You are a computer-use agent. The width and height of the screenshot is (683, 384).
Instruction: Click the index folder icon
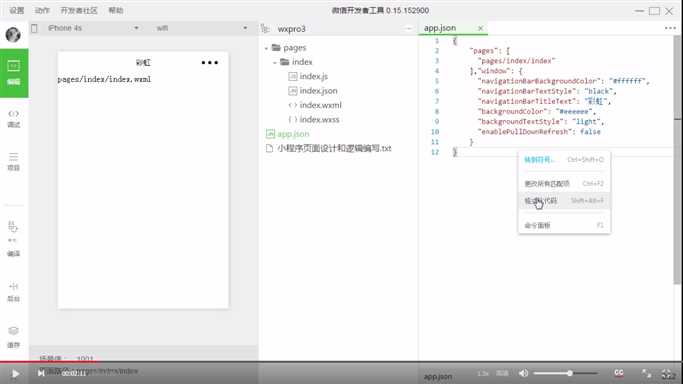coord(285,62)
